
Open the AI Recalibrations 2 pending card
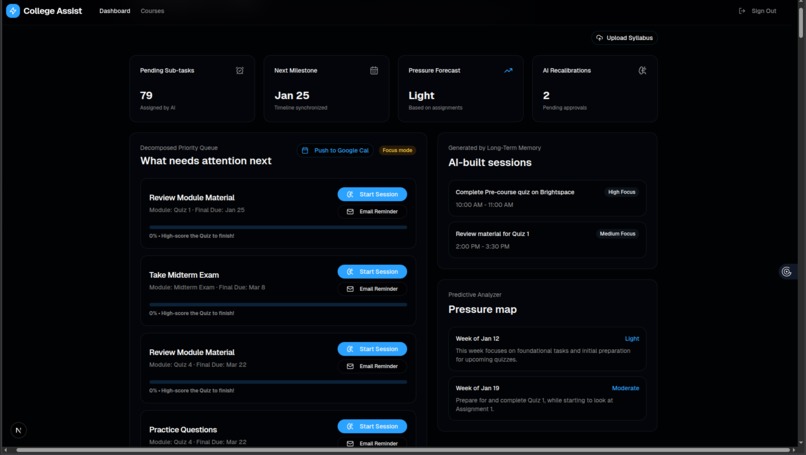point(595,89)
